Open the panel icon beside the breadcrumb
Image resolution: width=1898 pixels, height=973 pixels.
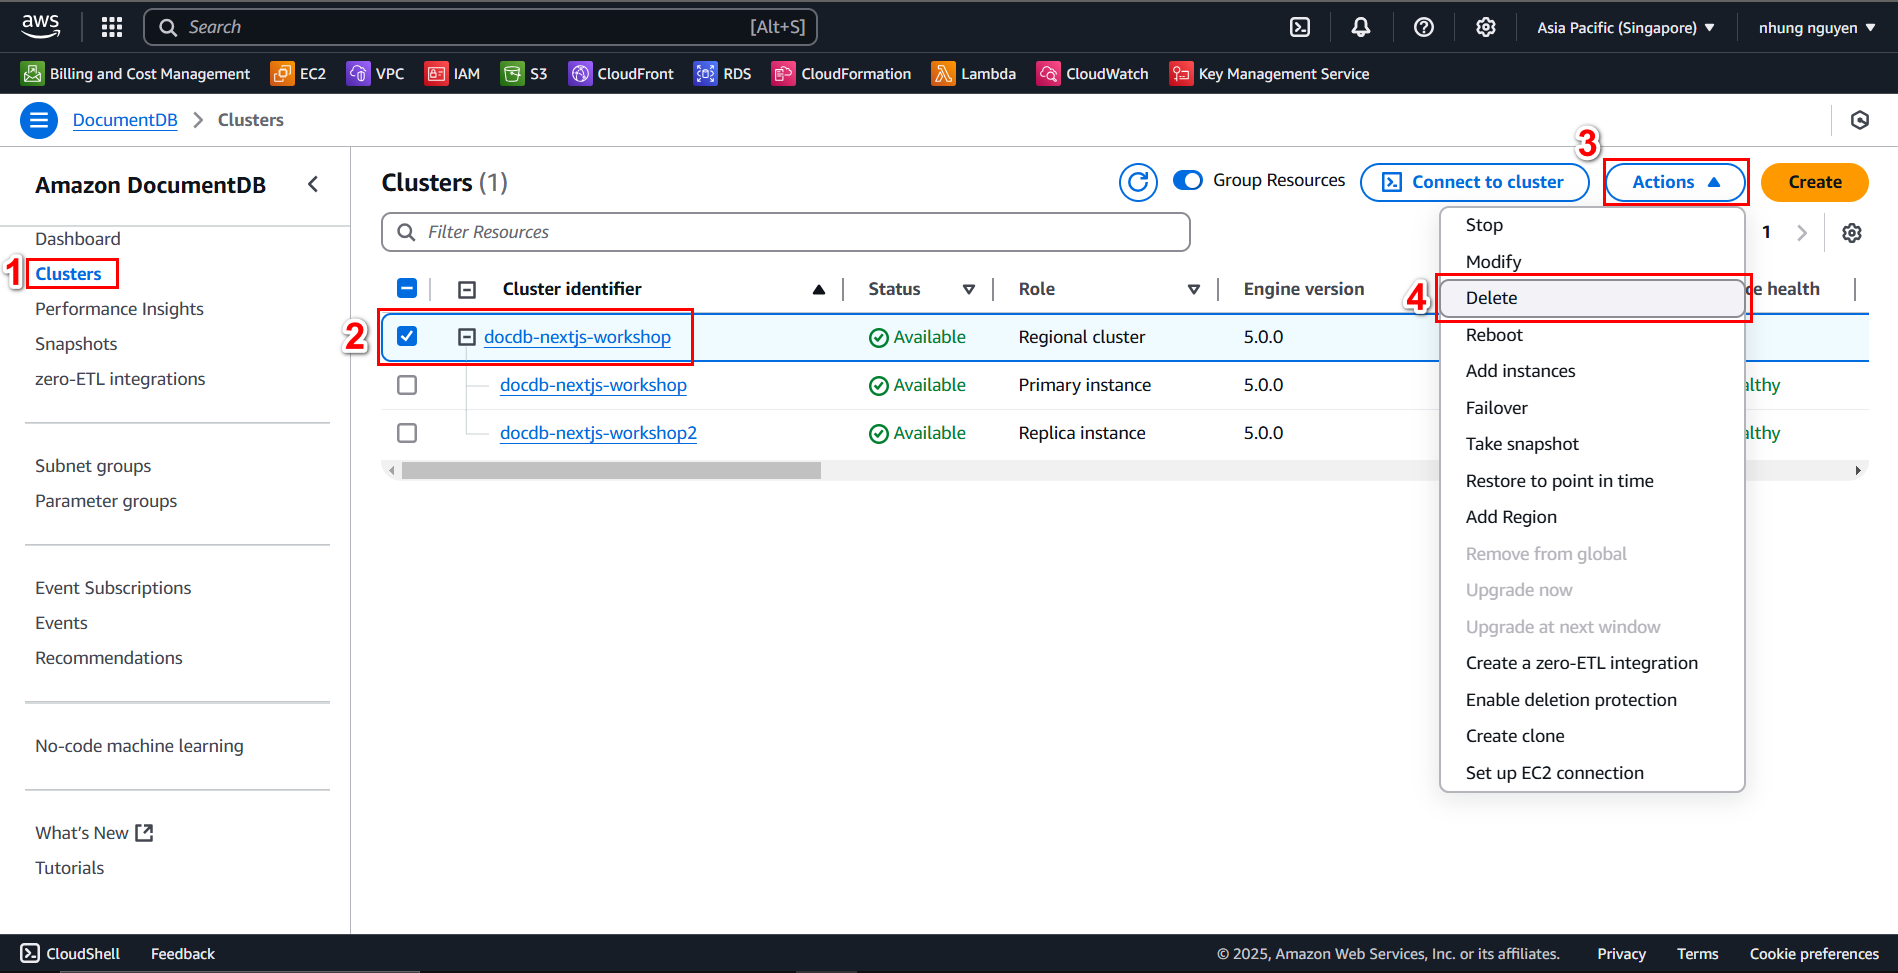[1860, 120]
